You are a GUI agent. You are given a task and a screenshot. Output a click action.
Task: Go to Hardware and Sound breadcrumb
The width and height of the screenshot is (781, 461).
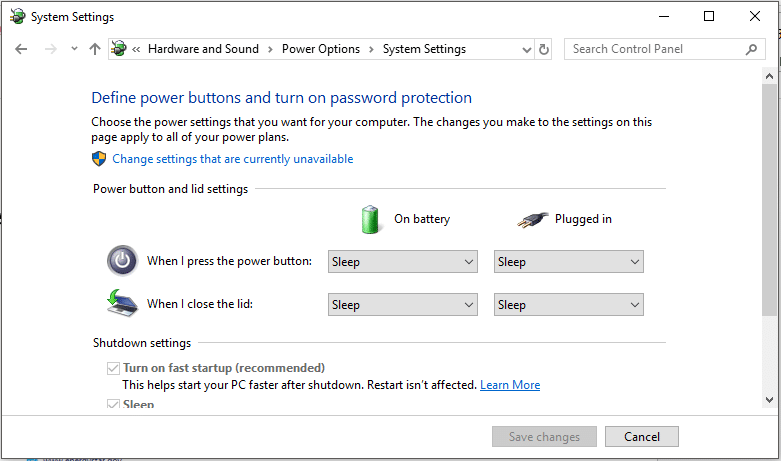203,49
